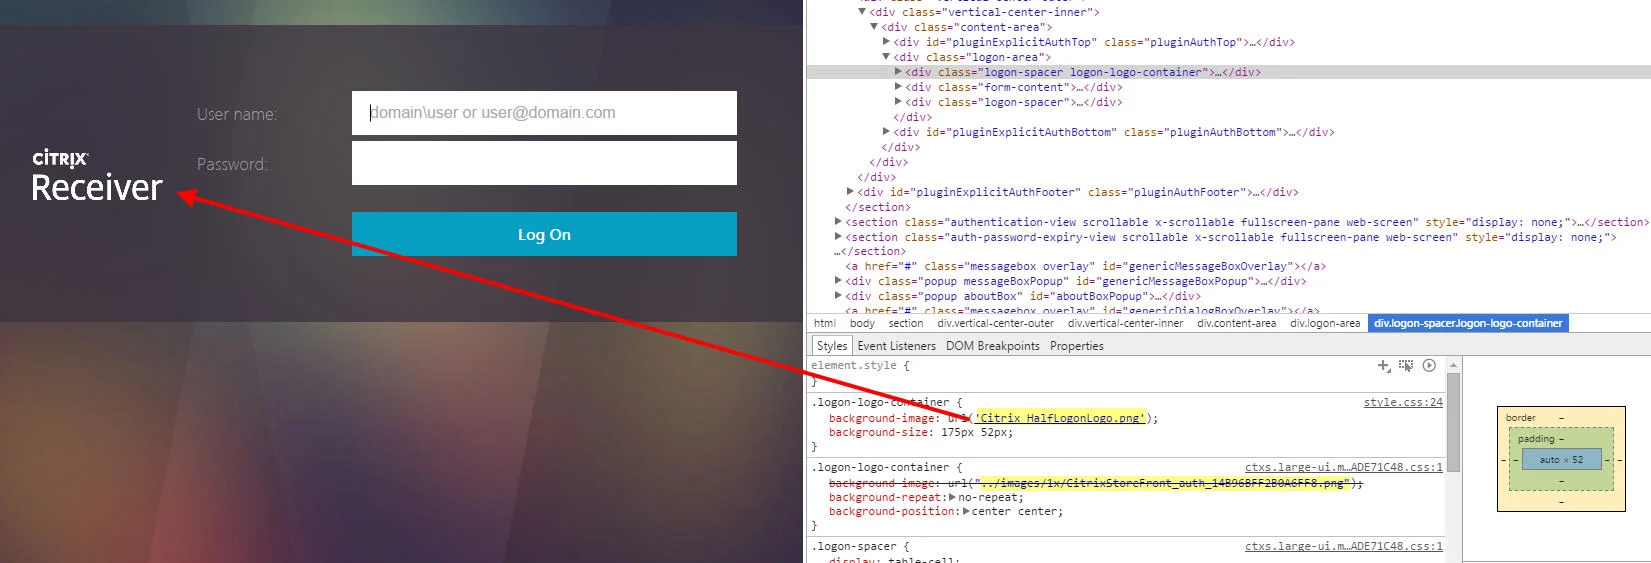This screenshot has height=563, width=1651.
Task: Collapse the logon-area div node
Action: (886, 57)
